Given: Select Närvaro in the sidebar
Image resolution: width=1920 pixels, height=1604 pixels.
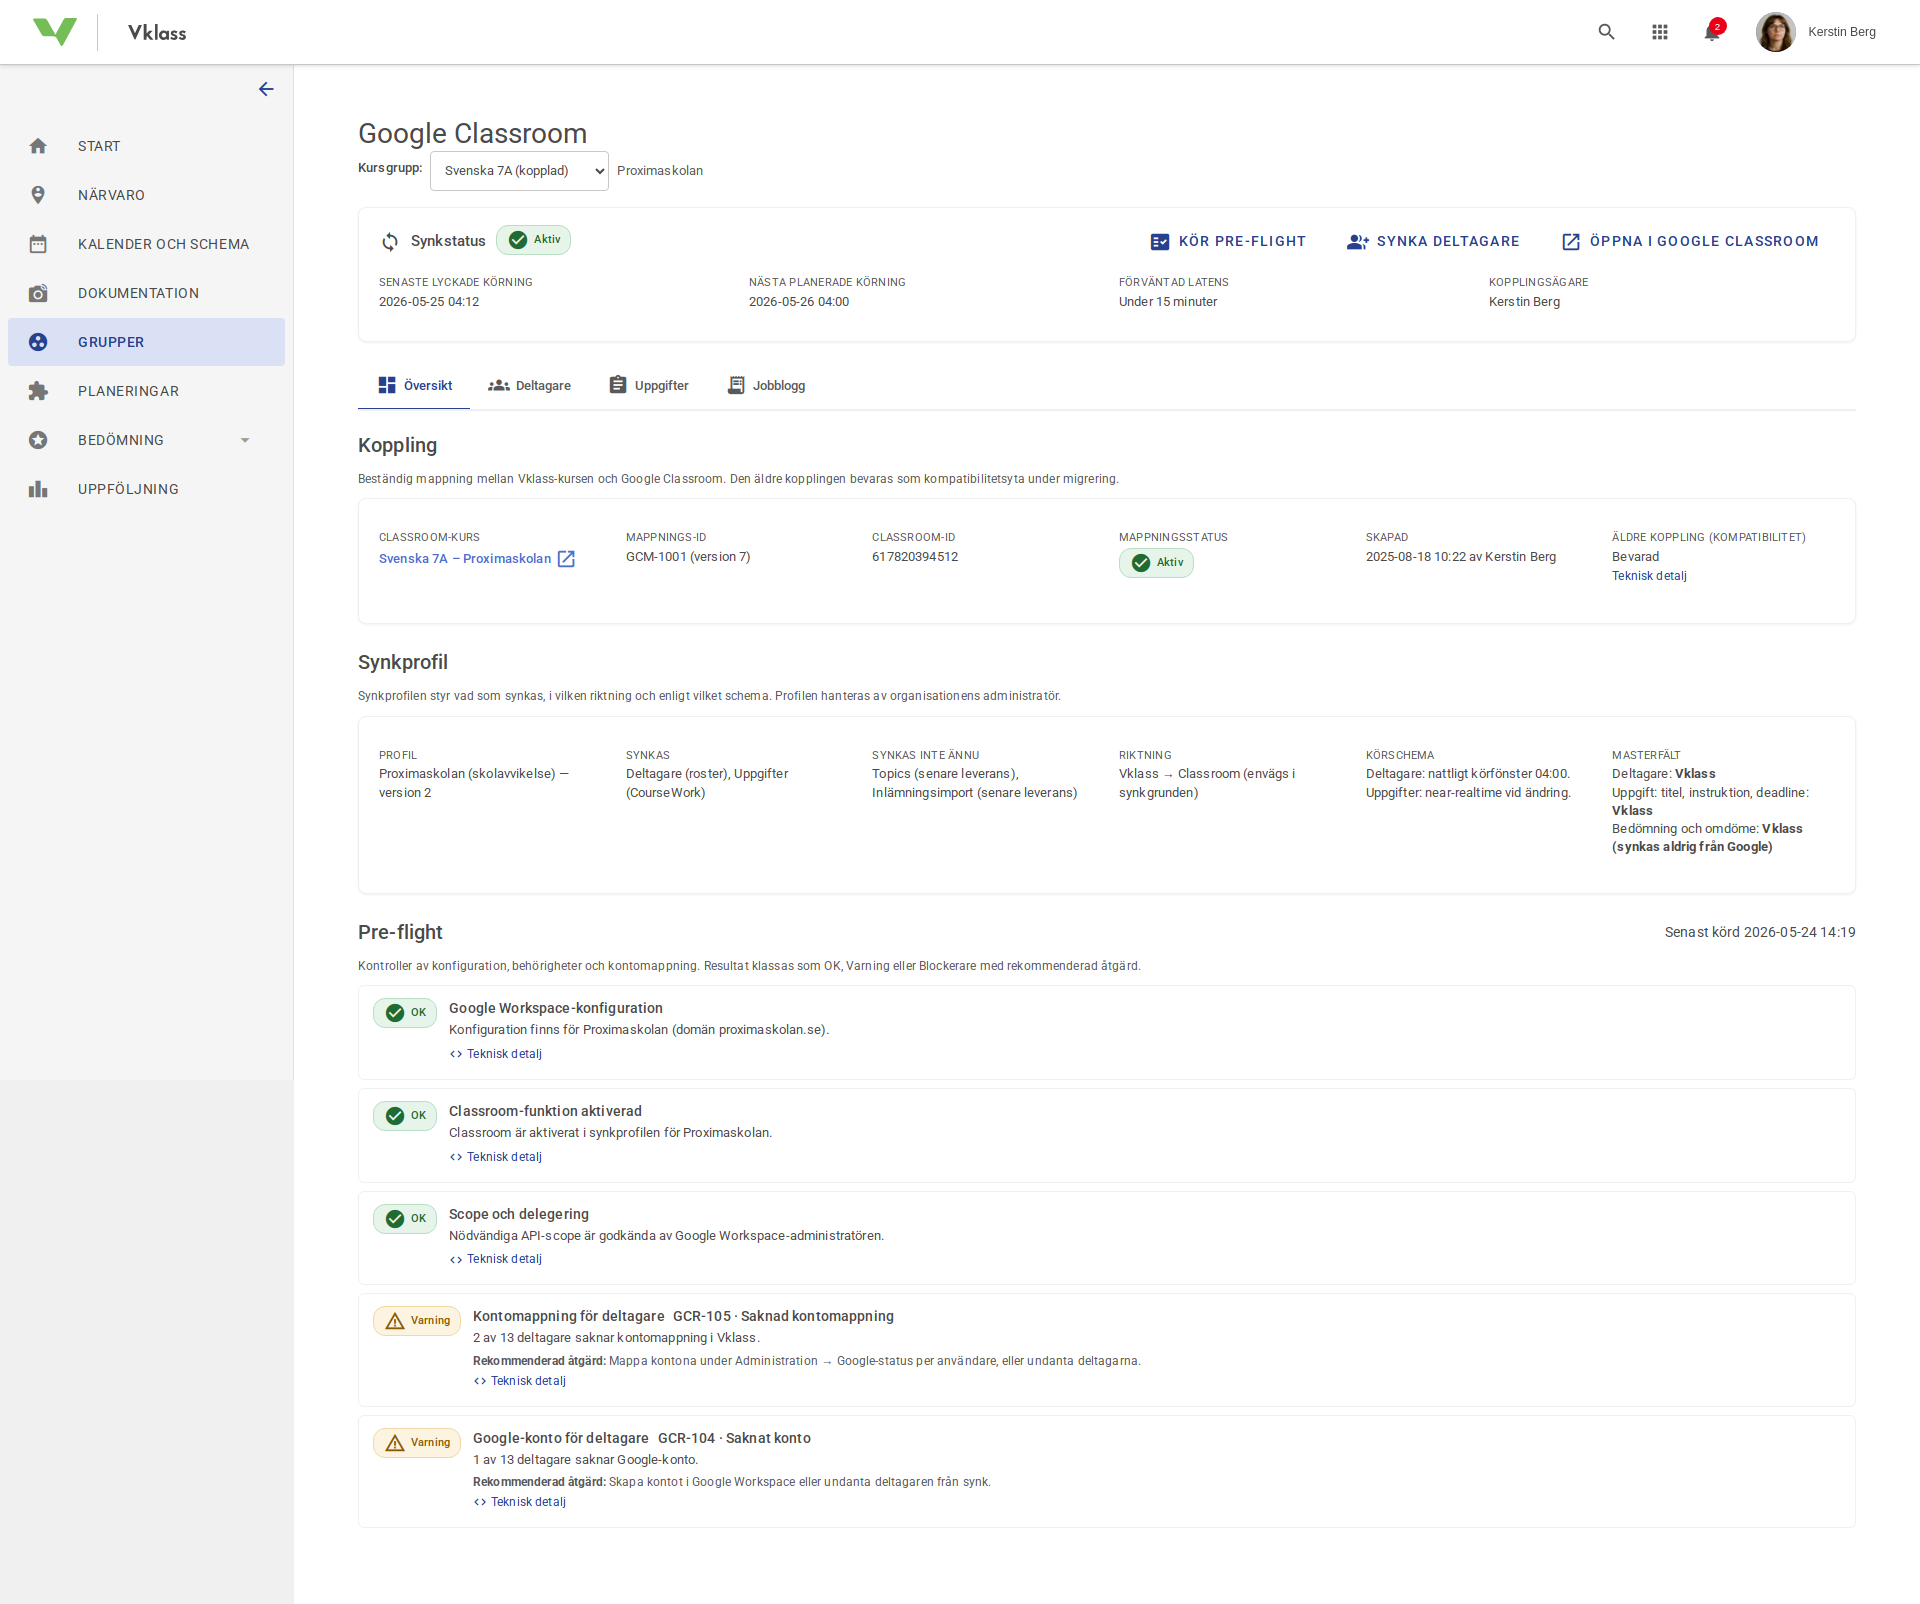Looking at the screenshot, I should (x=146, y=195).
